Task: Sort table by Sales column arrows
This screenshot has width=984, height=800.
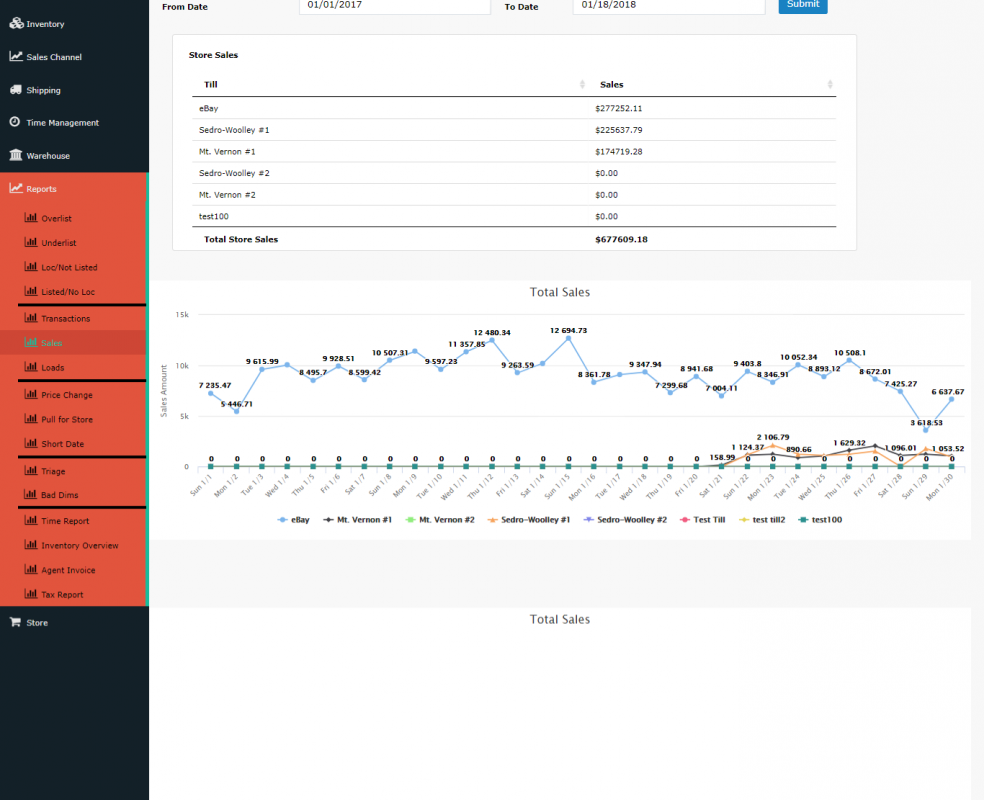Action: [x=830, y=85]
